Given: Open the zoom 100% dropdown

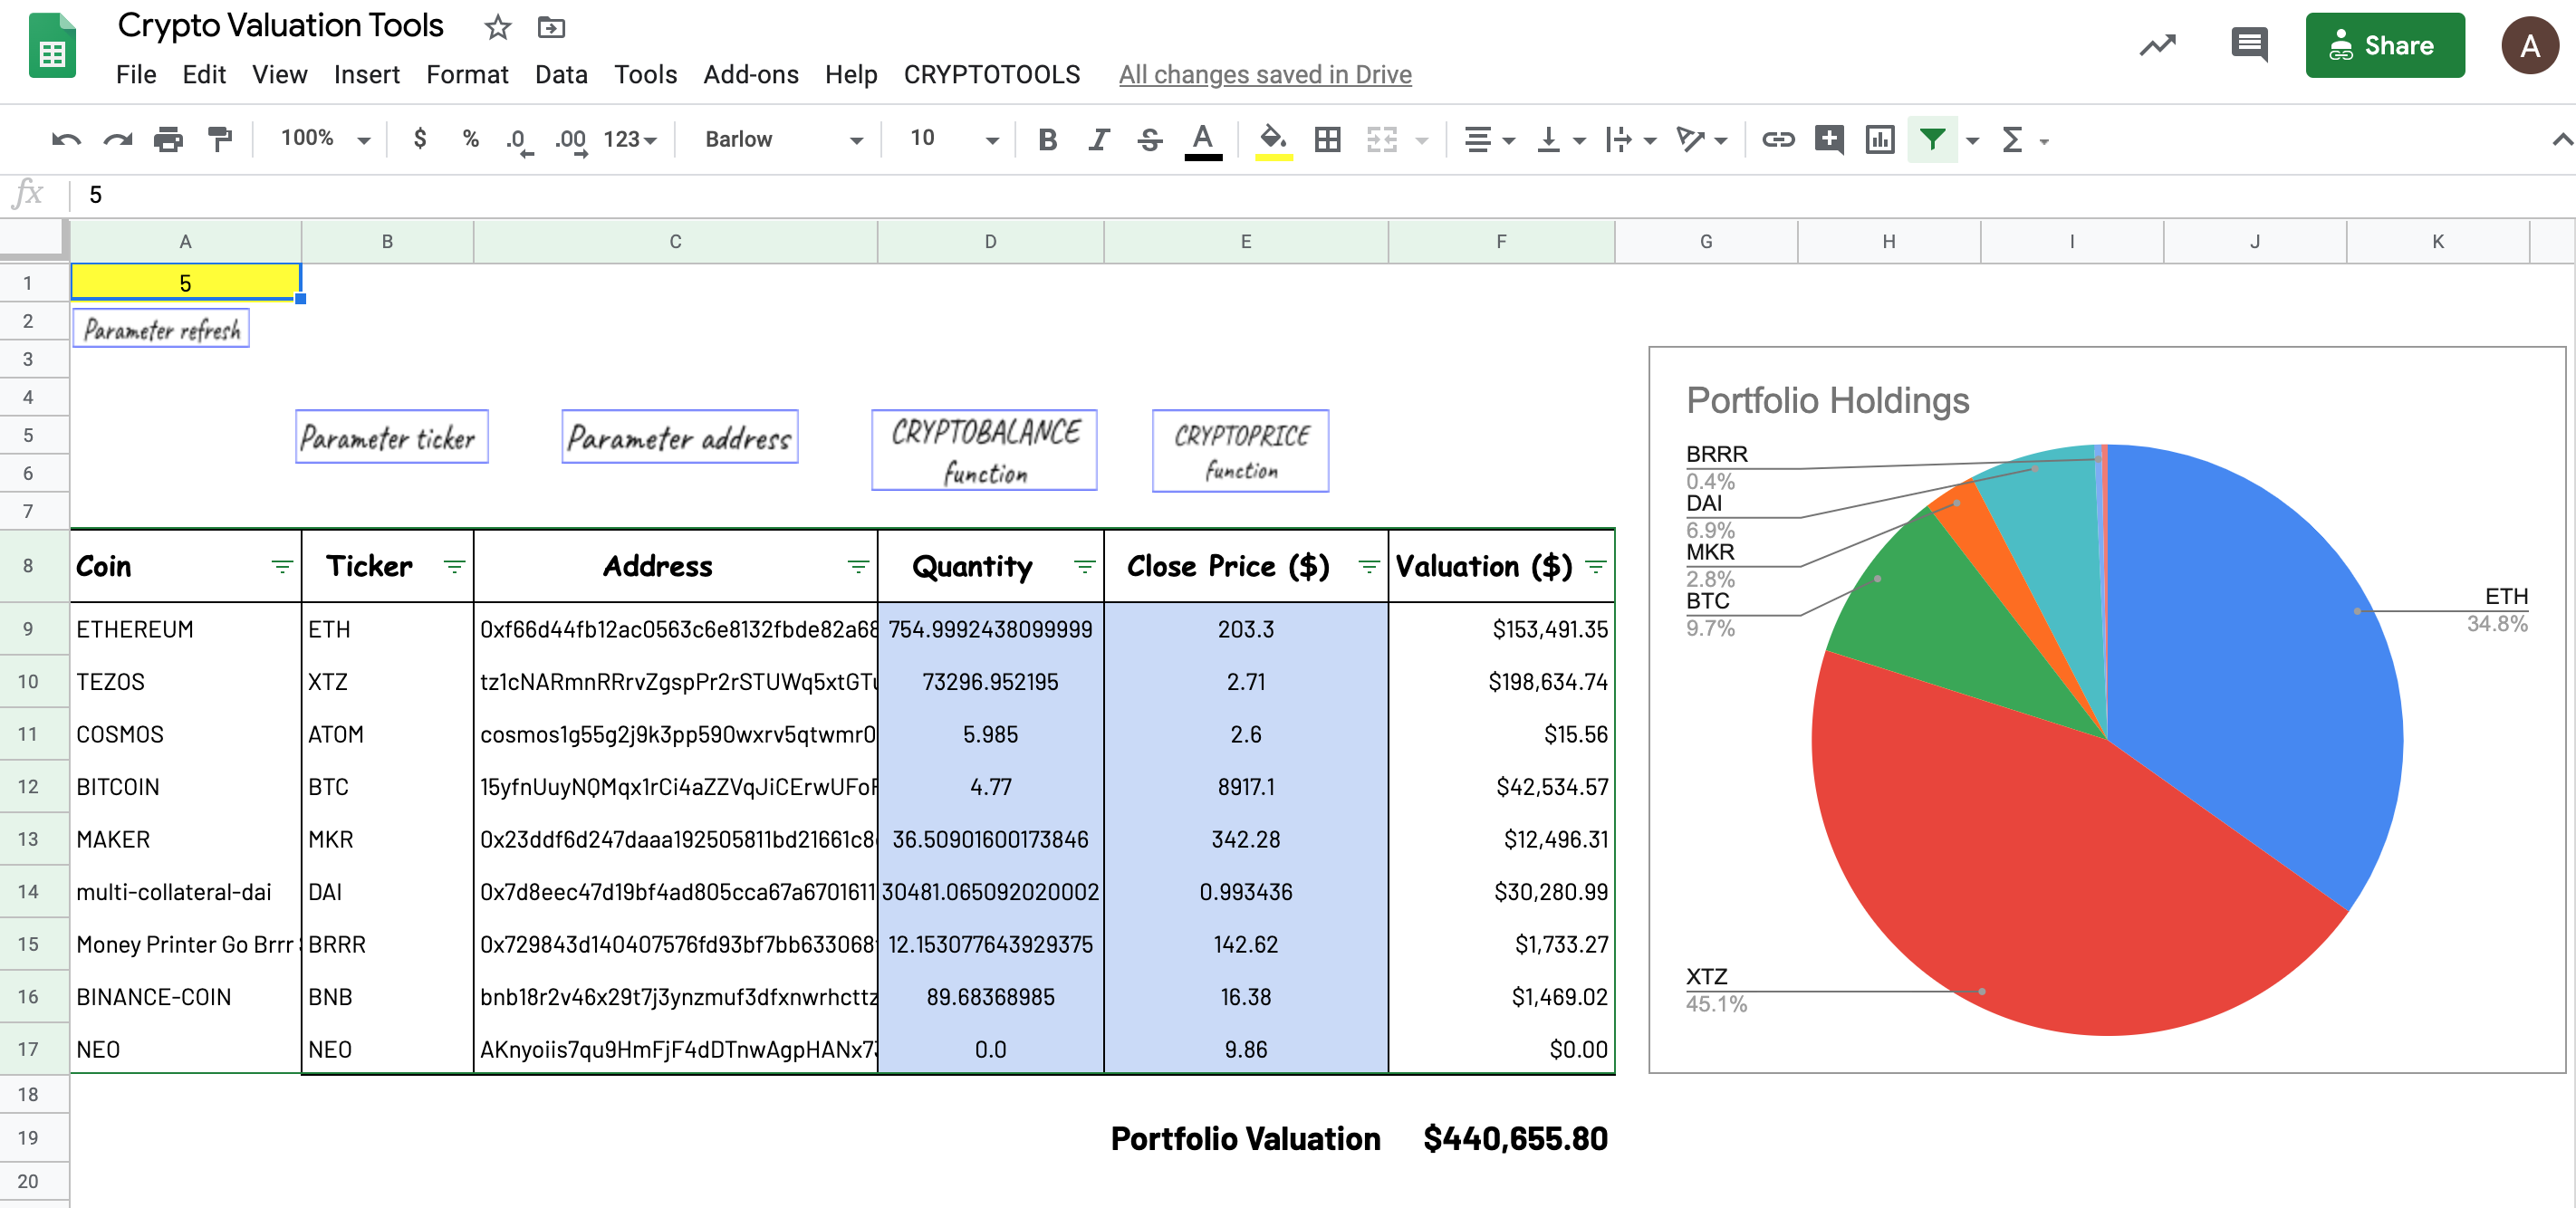Looking at the screenshot, I should pos(325,139).
